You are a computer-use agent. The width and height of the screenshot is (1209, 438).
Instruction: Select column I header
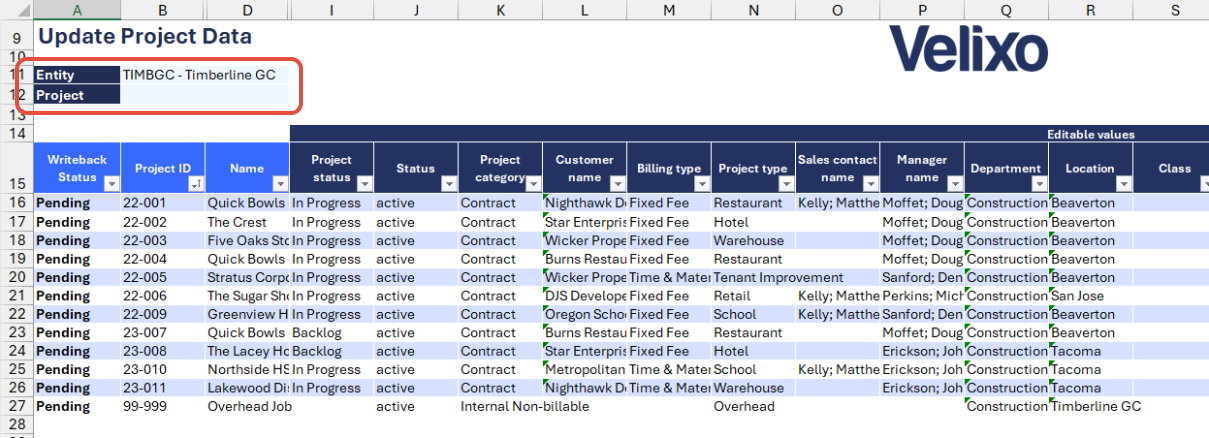[332, 10]
